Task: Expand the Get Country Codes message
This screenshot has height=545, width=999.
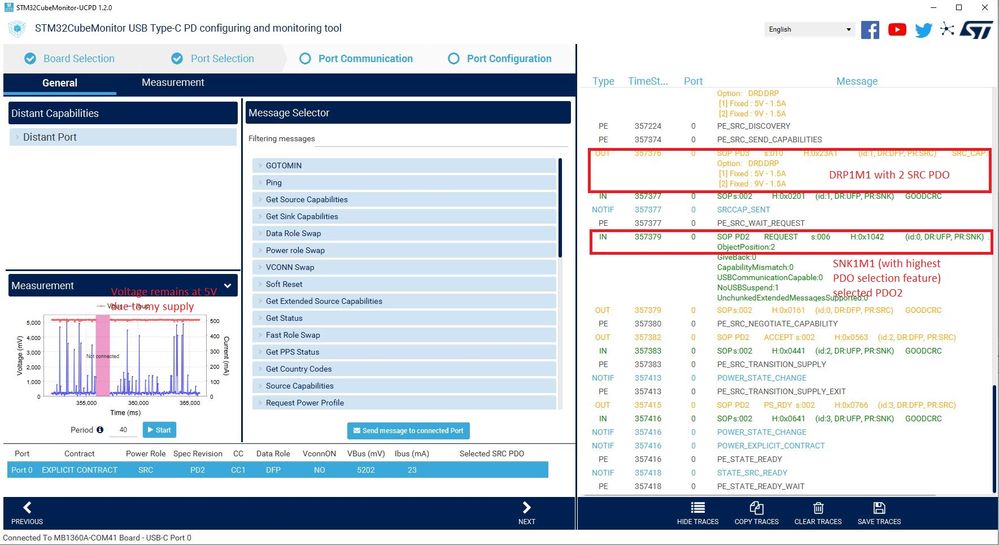Action: [405, 368]
